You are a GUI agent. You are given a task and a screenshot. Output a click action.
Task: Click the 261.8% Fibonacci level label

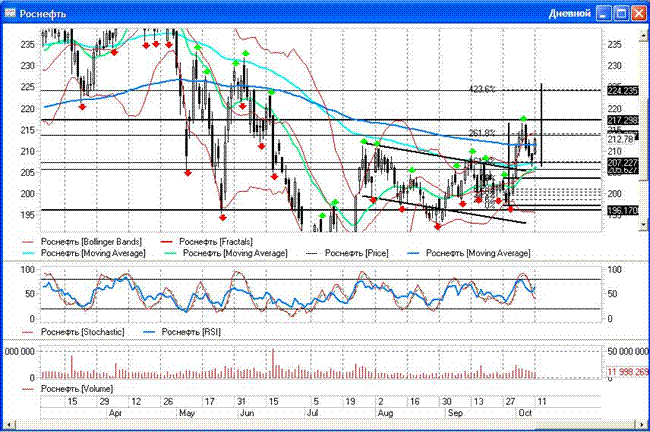pyautogui.click(x=482, y=133)
